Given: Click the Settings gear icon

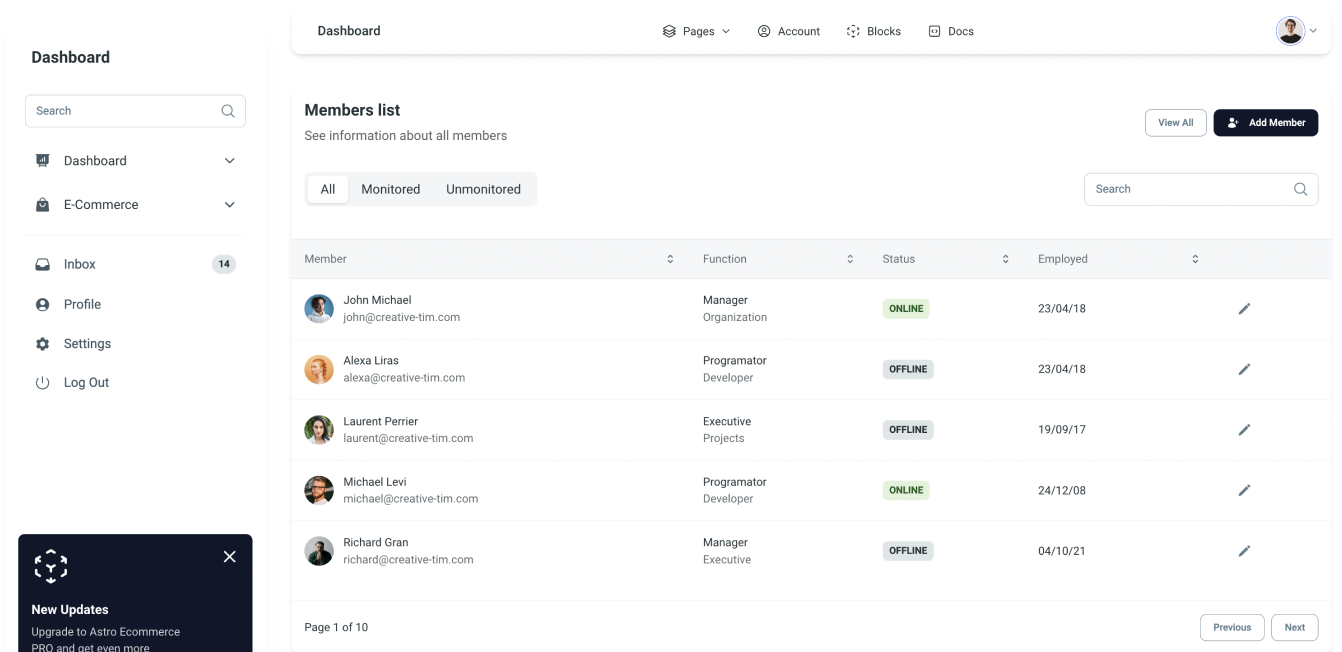Looking at the screenshot, I should click(42, 344).
